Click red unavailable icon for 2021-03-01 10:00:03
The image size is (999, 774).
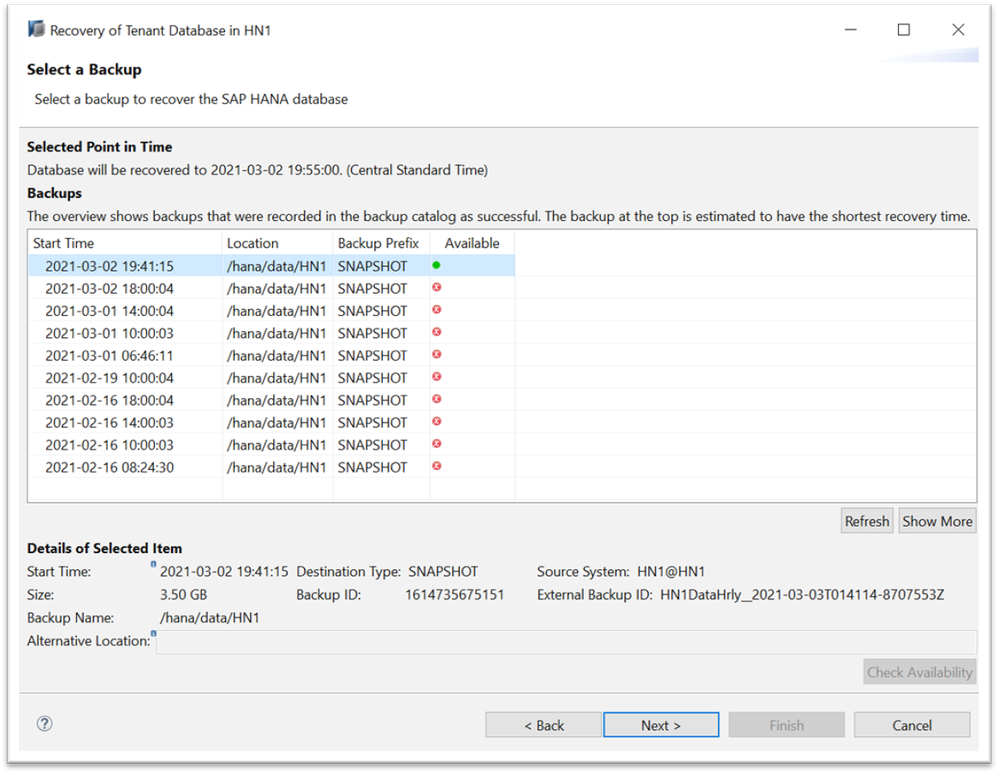(436, 332)
